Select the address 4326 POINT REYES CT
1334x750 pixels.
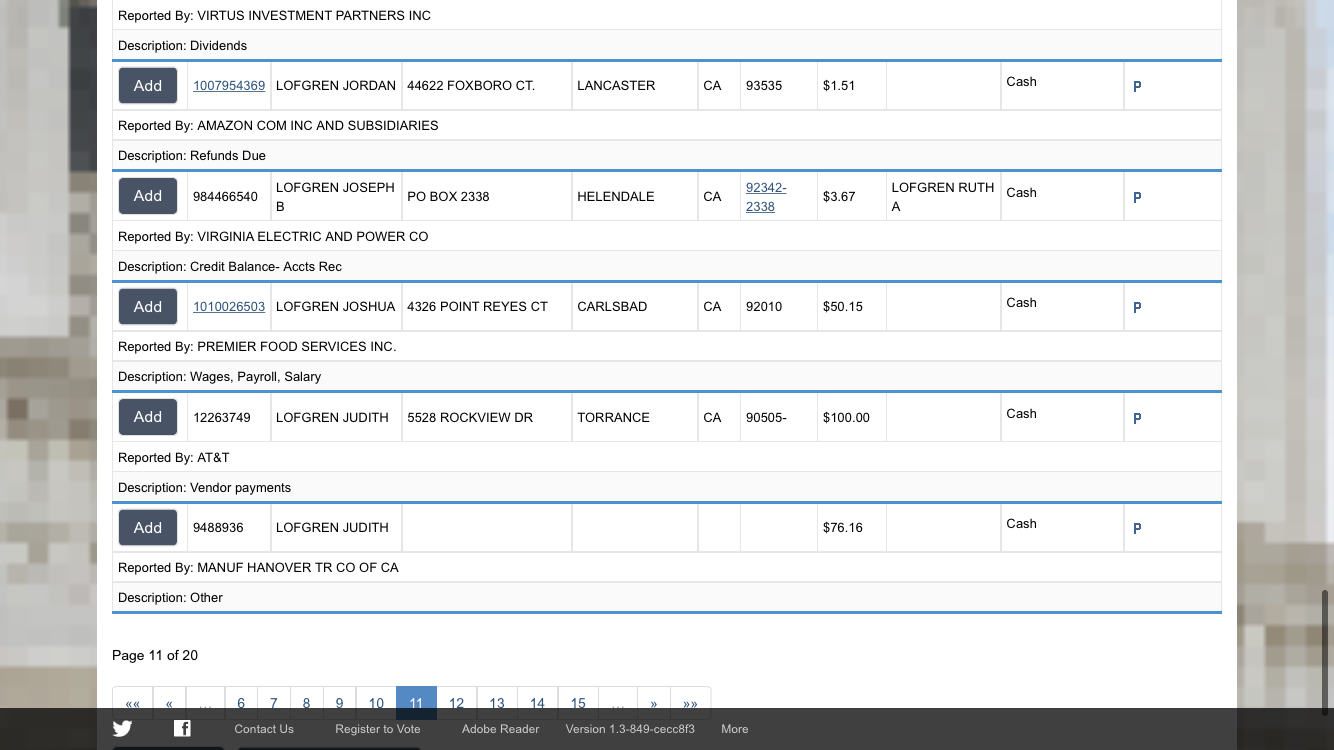[x=478, y=307]
